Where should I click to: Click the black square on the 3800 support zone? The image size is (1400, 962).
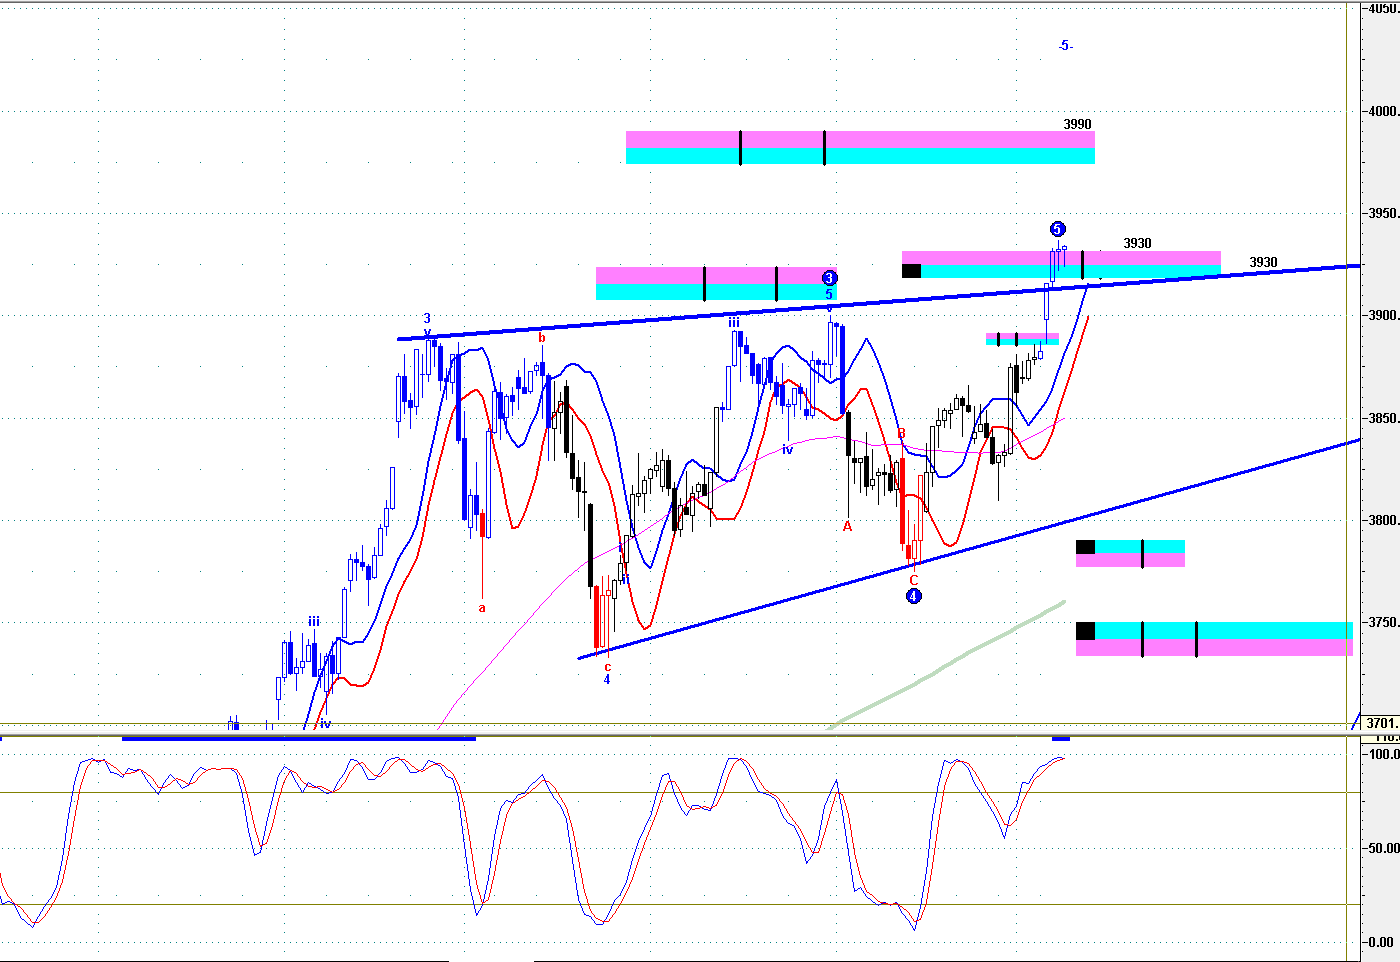click(1085, 547)
